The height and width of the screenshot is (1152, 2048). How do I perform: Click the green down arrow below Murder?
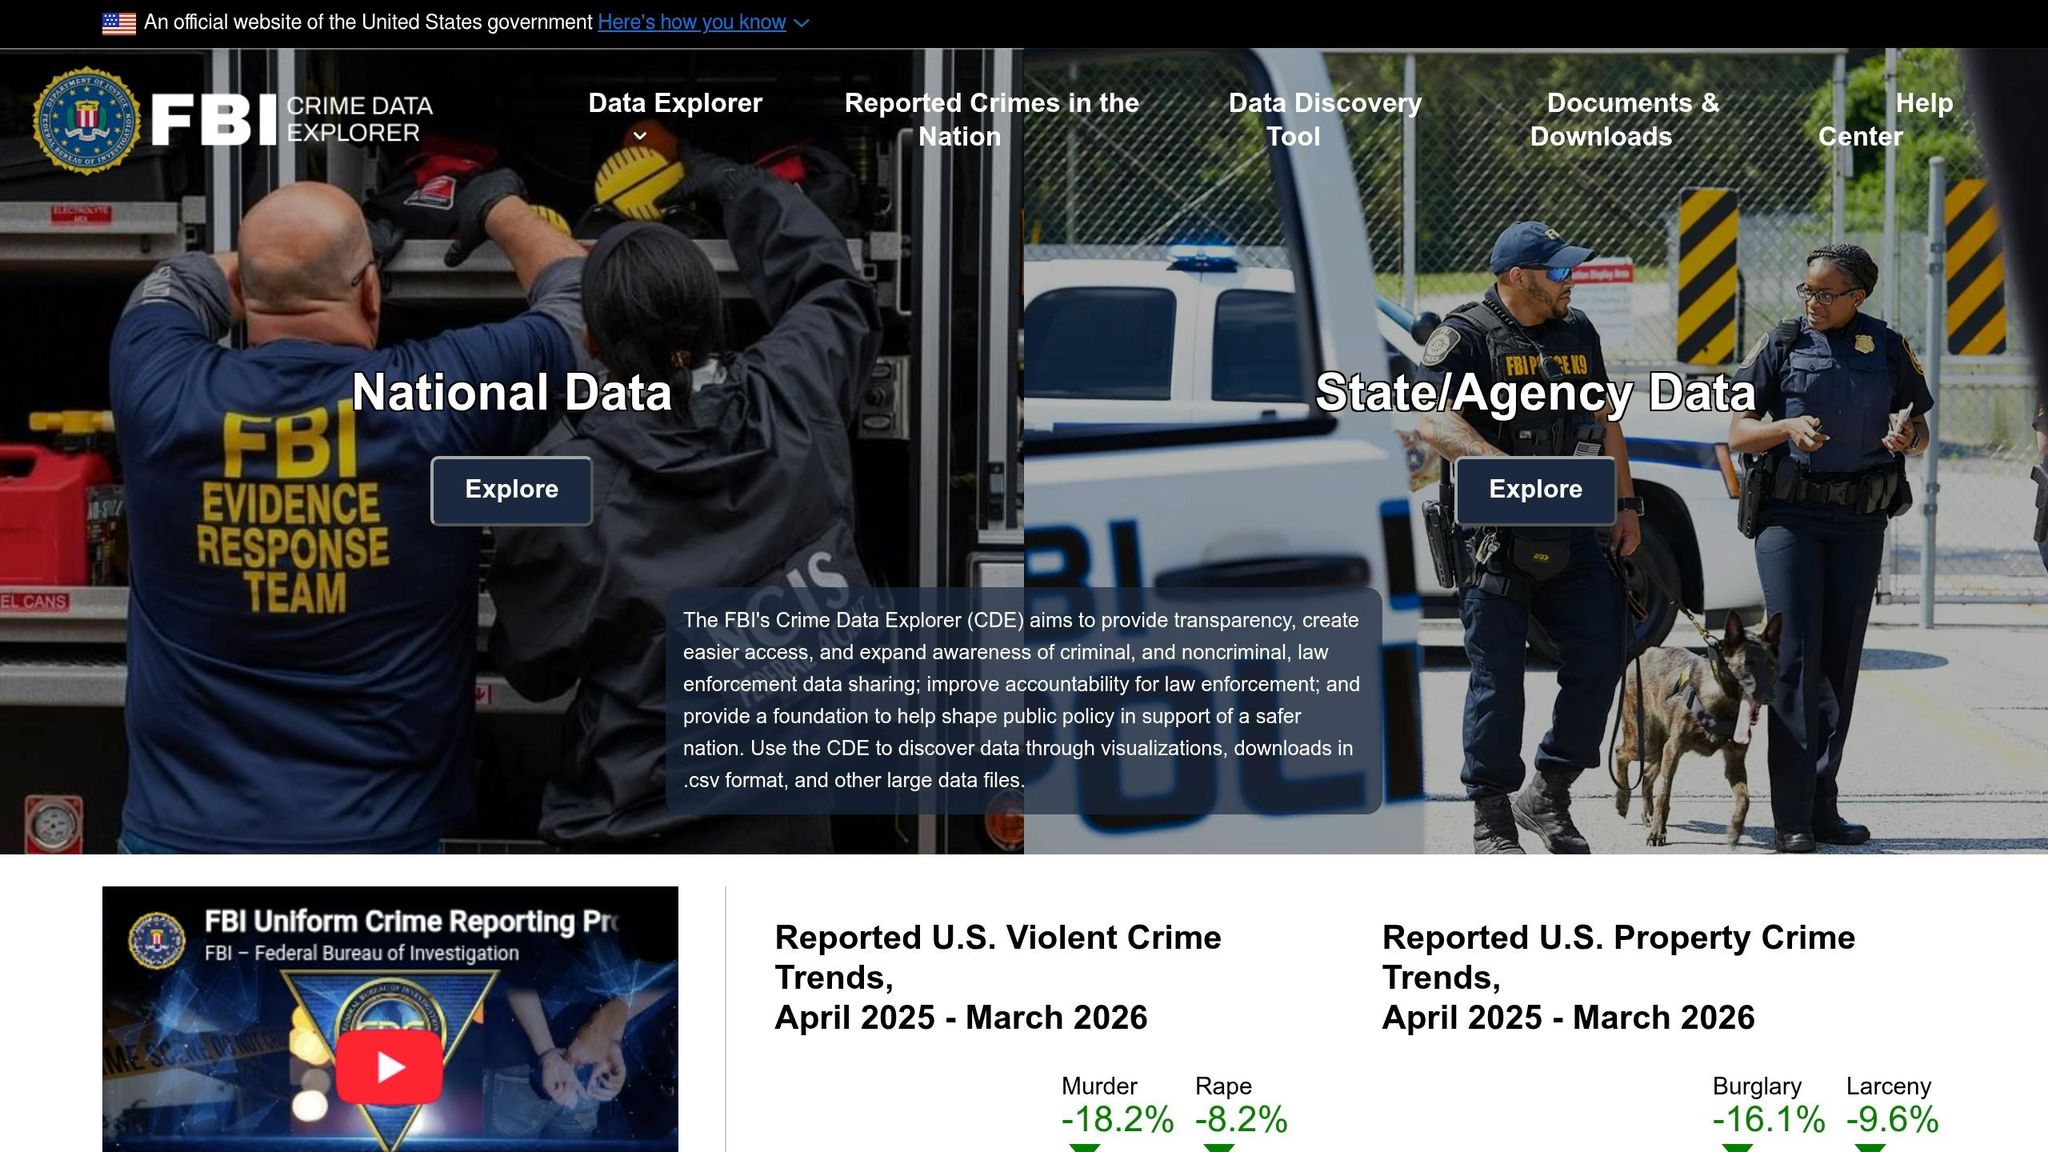pos(1084,1147)
